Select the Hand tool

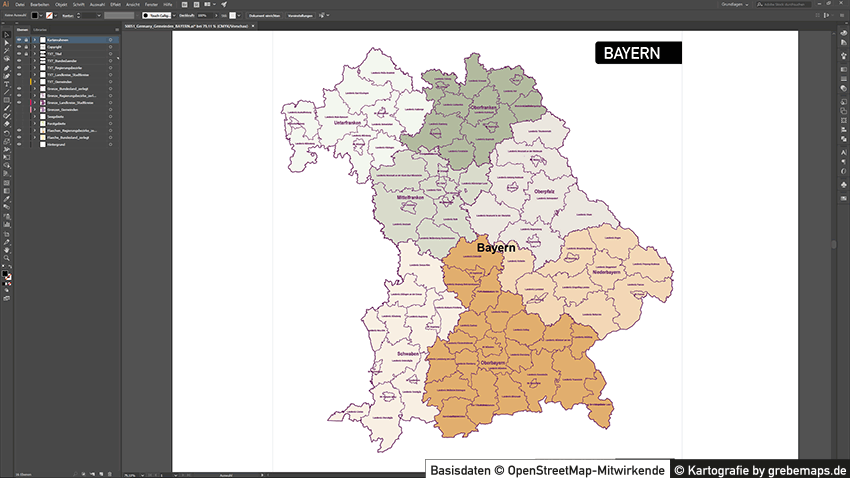[x=6, y=249]
